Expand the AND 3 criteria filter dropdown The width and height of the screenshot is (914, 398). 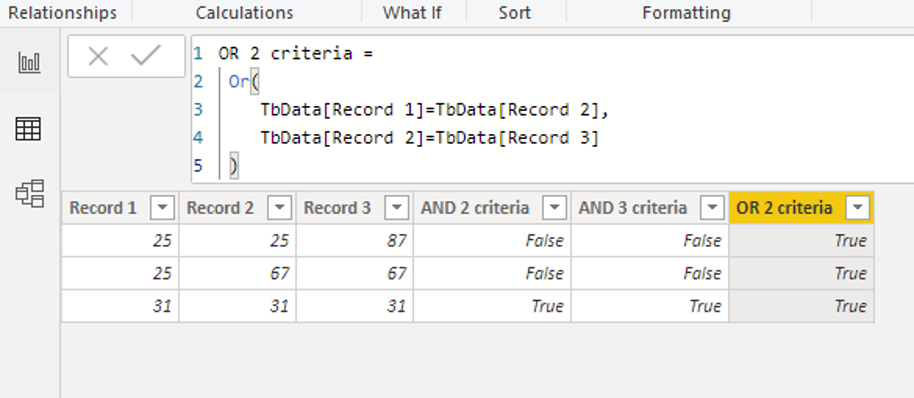(712, 207)
